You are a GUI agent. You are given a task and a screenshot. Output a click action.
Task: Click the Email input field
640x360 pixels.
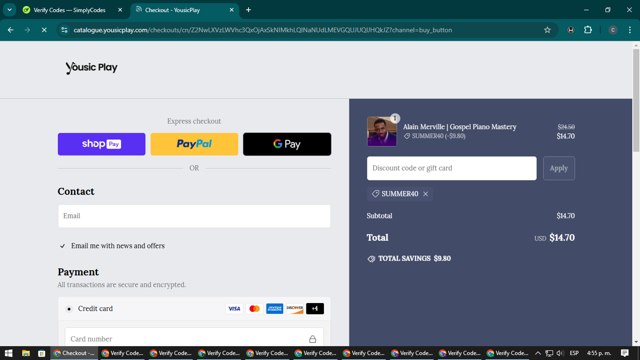(x=194, y=216)
